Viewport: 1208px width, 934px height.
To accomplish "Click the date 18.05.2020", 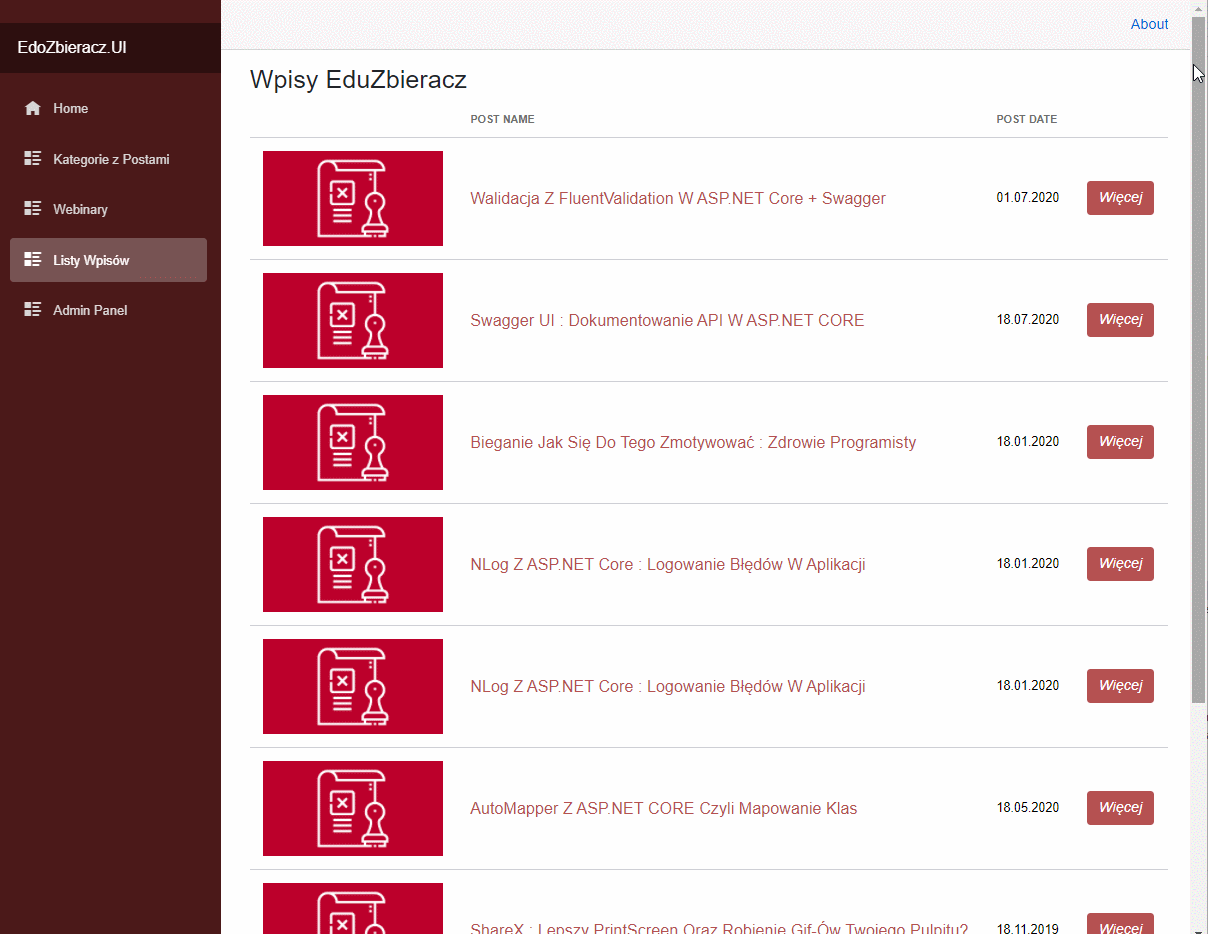I will point(1027,808).
